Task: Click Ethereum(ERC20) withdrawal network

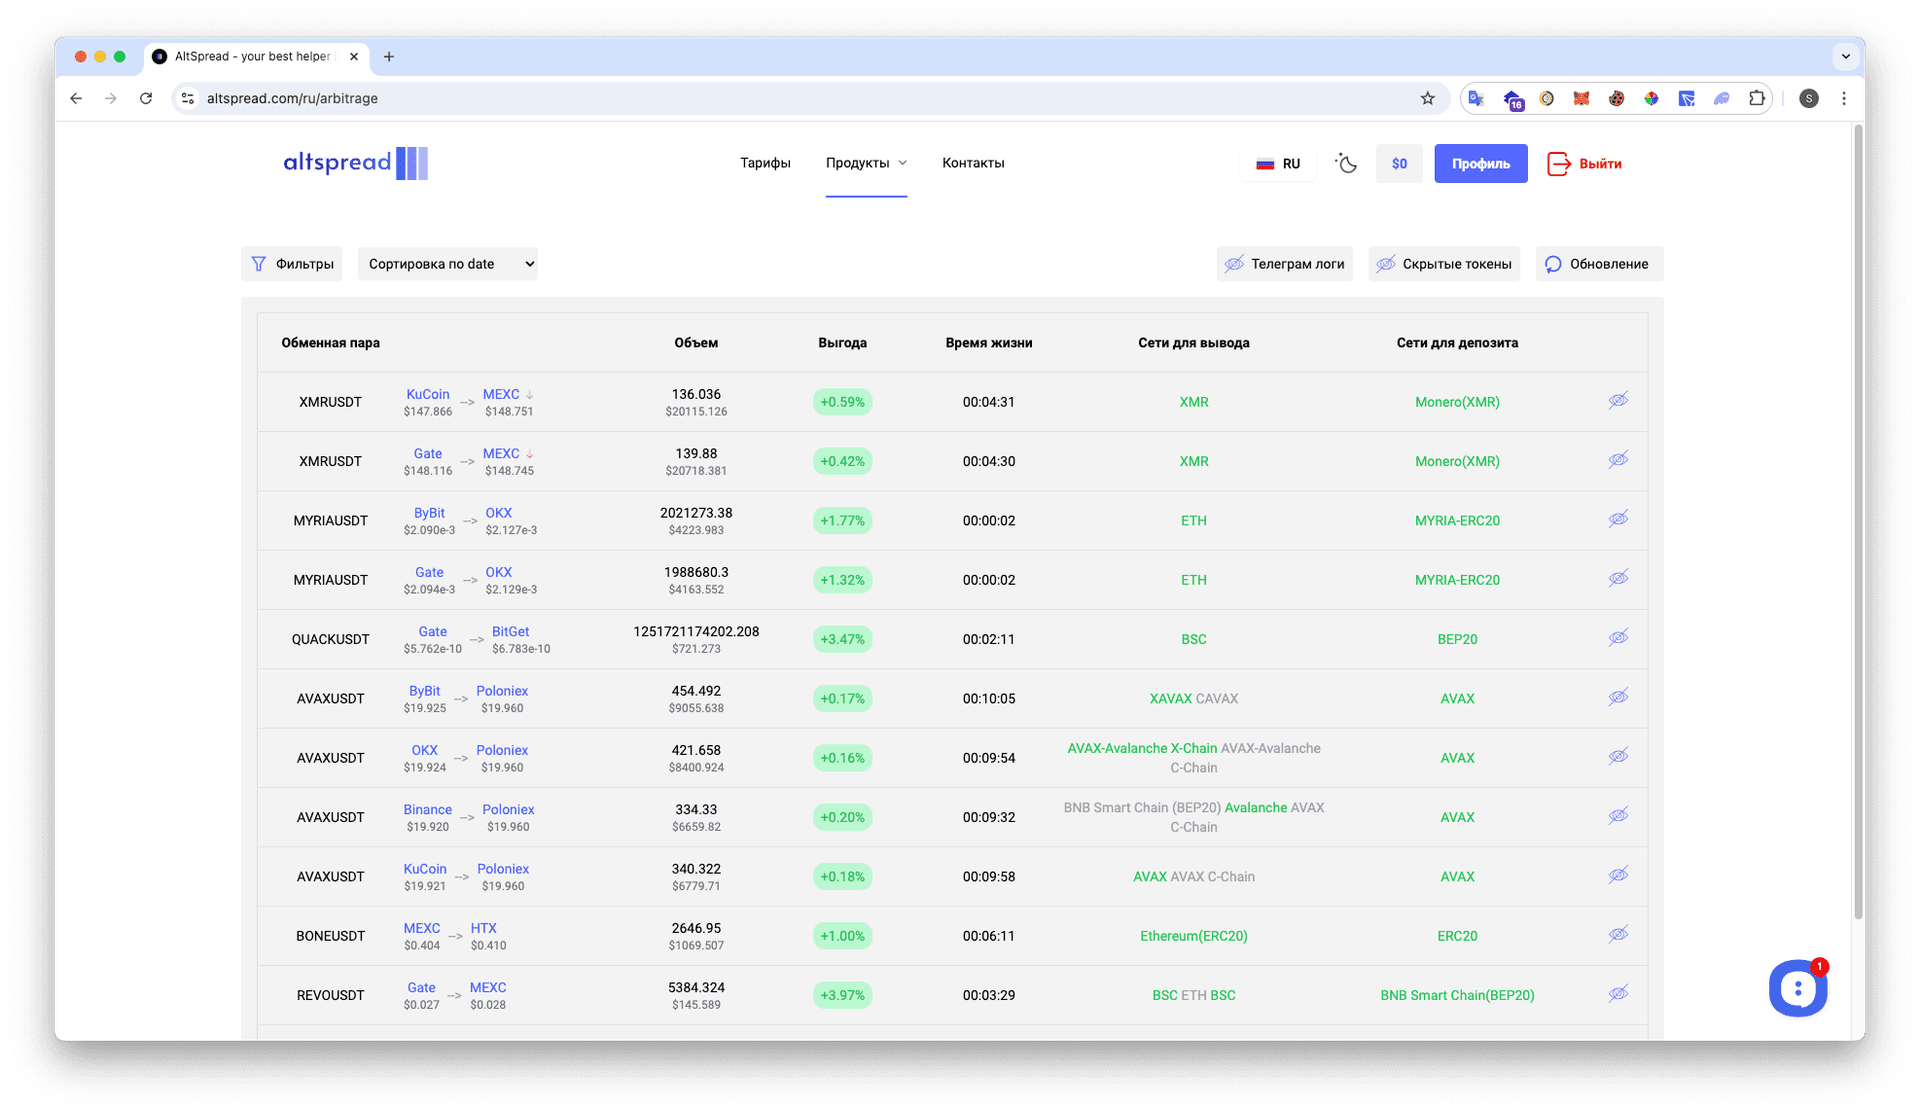Action: 1193,936
